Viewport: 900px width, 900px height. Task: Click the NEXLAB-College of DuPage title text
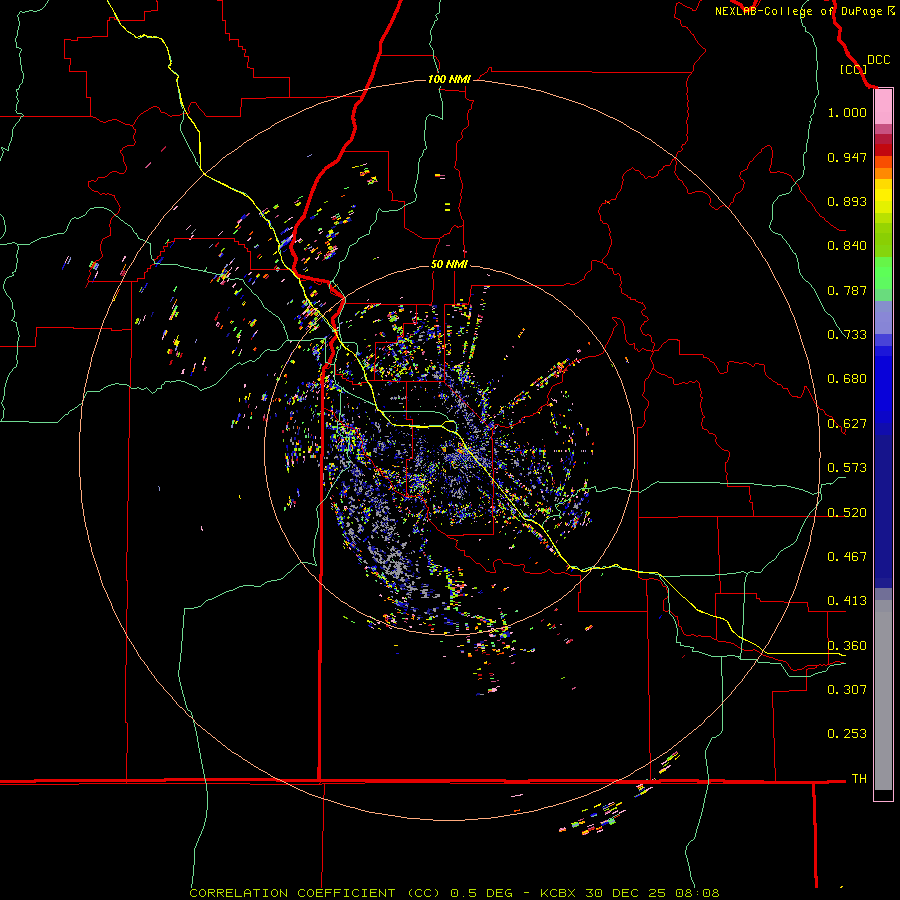coord(798,11)
